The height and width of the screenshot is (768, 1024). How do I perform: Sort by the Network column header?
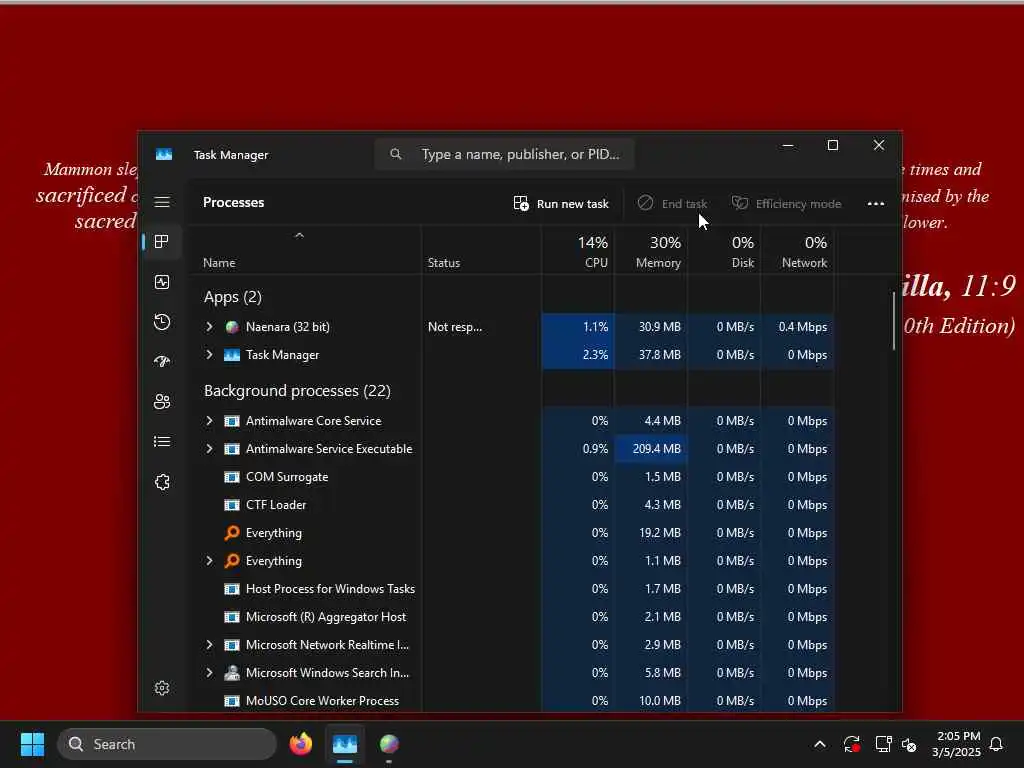797,251
